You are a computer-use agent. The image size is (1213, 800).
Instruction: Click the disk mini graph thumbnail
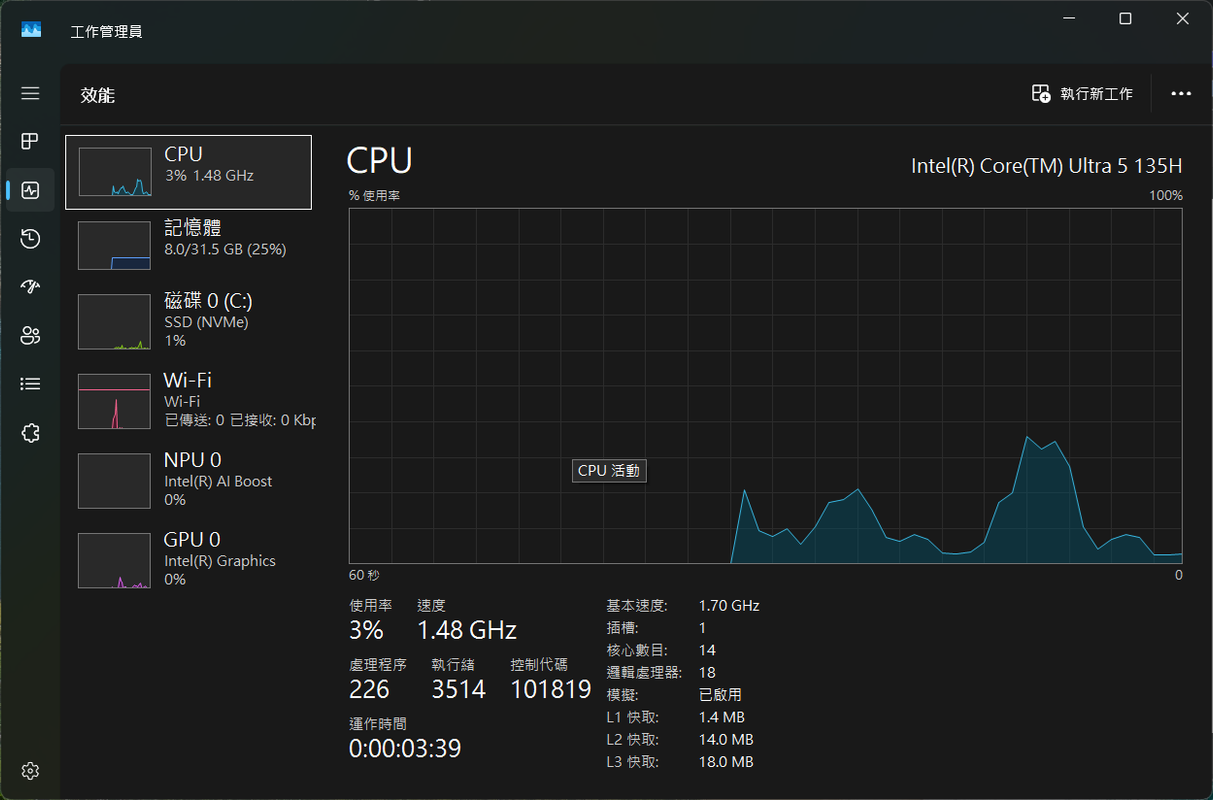[x=115, y=321]
